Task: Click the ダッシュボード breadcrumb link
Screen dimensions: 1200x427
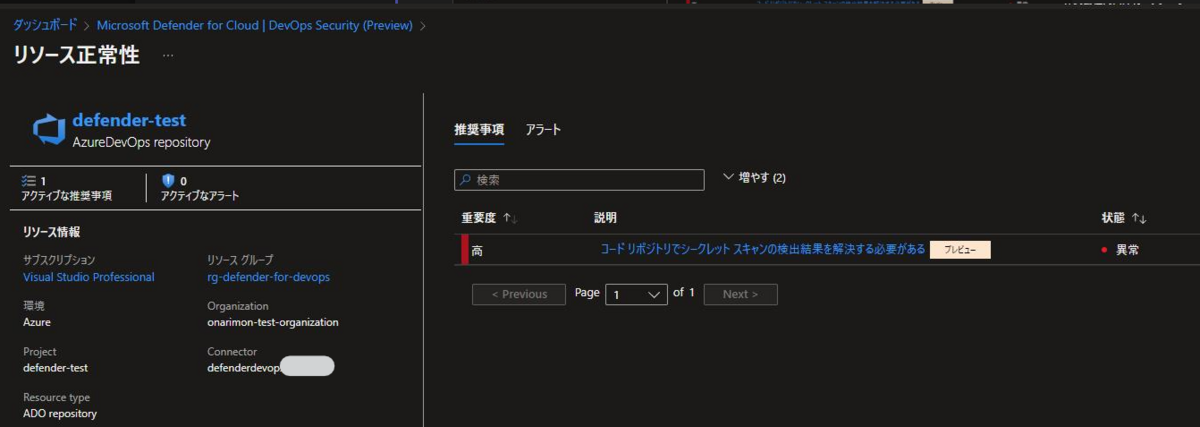Action: (x=45, y=25)
